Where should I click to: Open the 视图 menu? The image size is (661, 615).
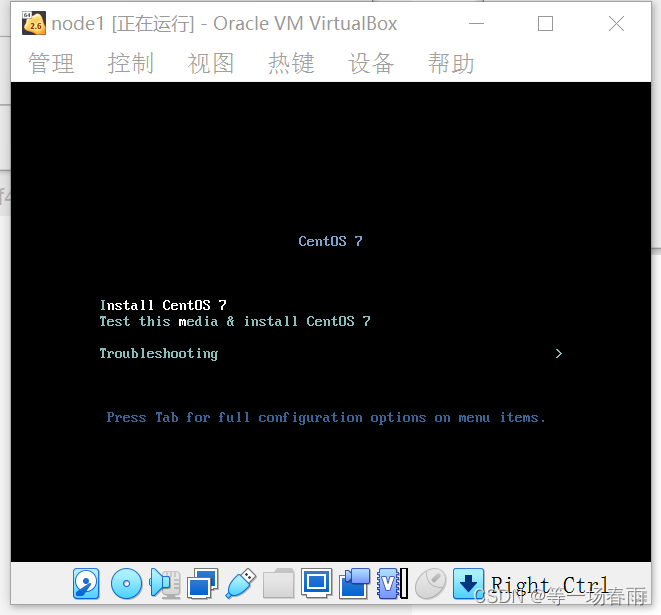[x=211, y=63]
